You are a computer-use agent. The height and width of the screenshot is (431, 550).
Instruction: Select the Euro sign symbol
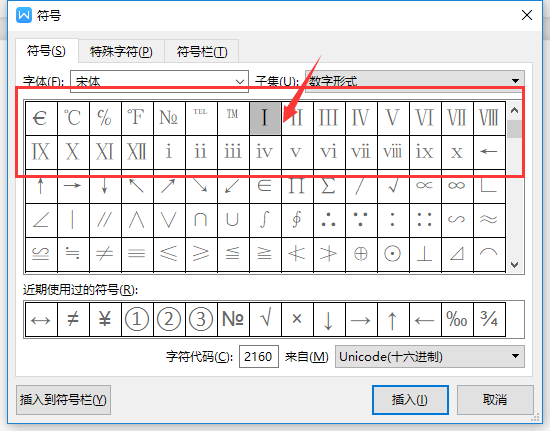tap(41, 118)
